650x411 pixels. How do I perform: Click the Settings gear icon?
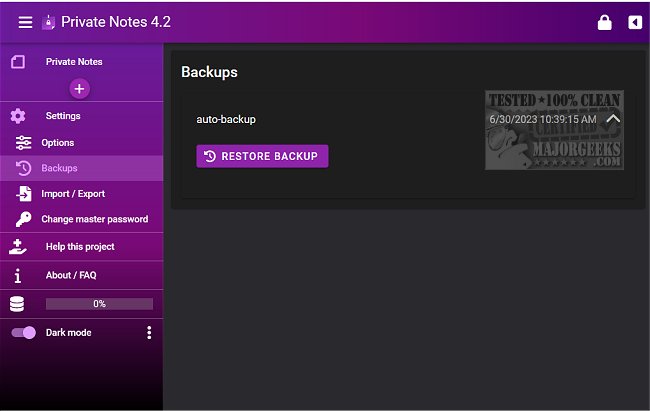click(x=18, y=116)
